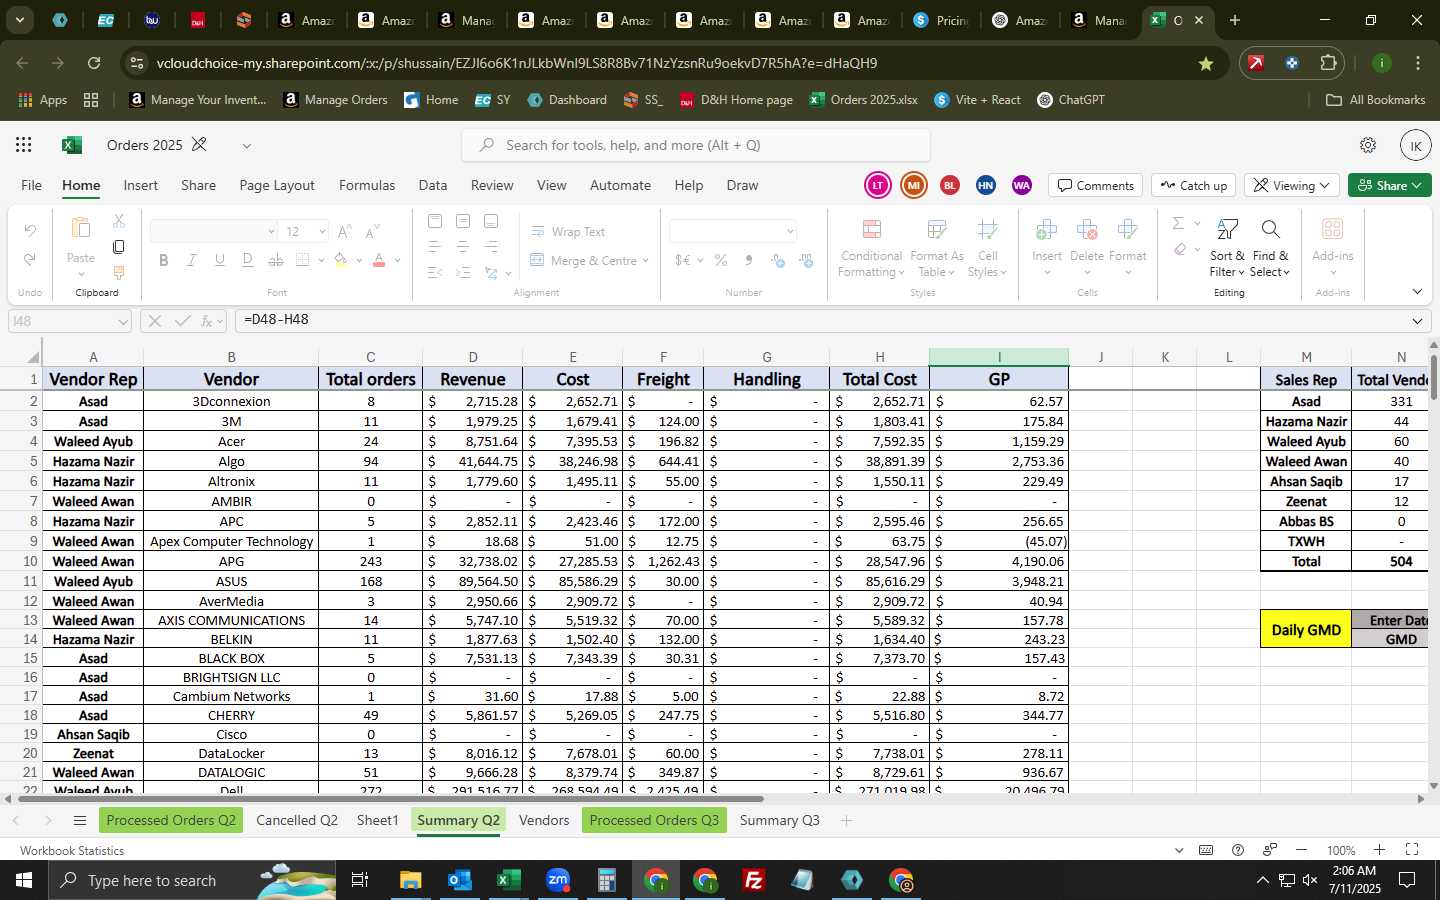Open Orders 2025.xlsx bookmark
The height and width of the screenshot is (900, 1440).
[863, 100]
